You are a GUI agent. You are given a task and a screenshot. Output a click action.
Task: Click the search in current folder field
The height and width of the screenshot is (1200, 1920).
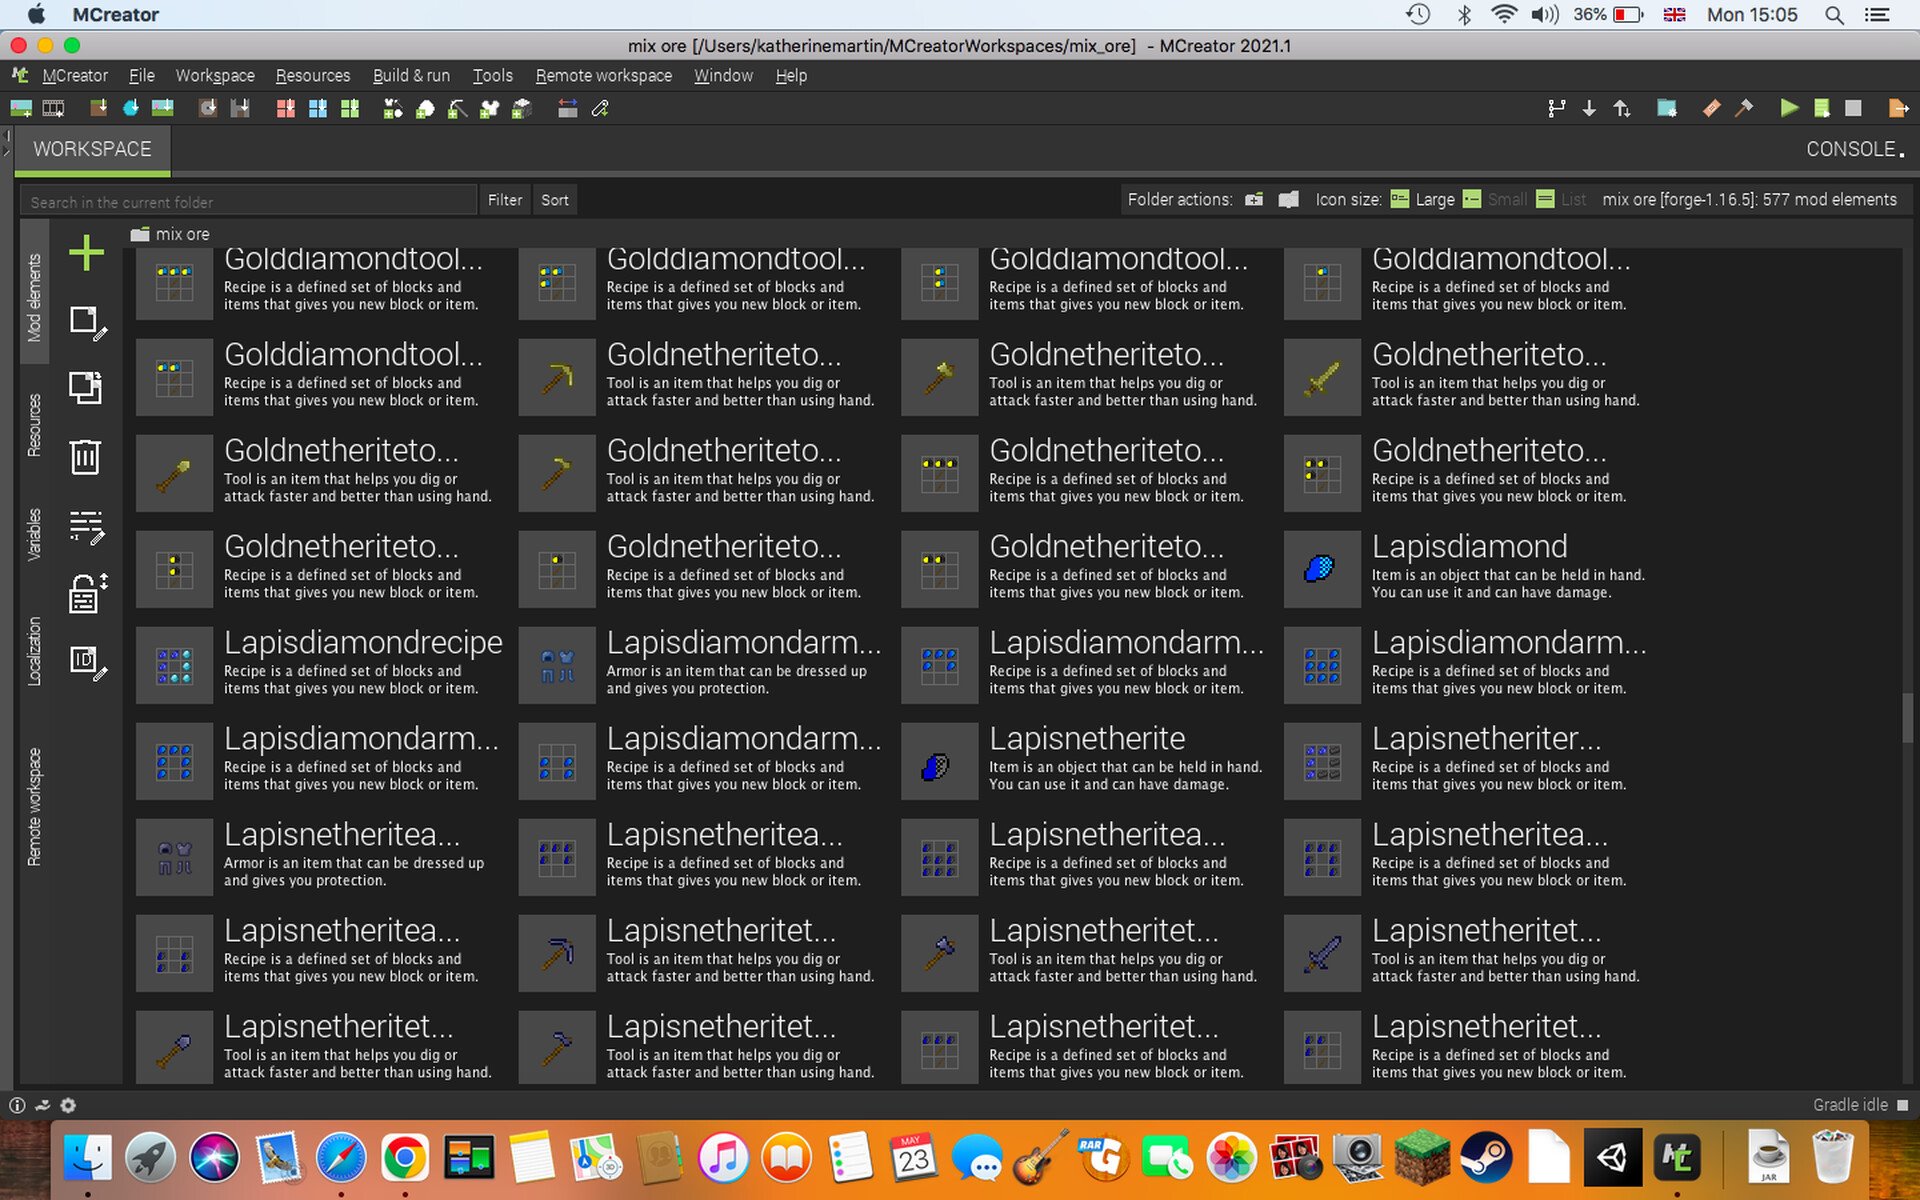click(x=248, y=201)
